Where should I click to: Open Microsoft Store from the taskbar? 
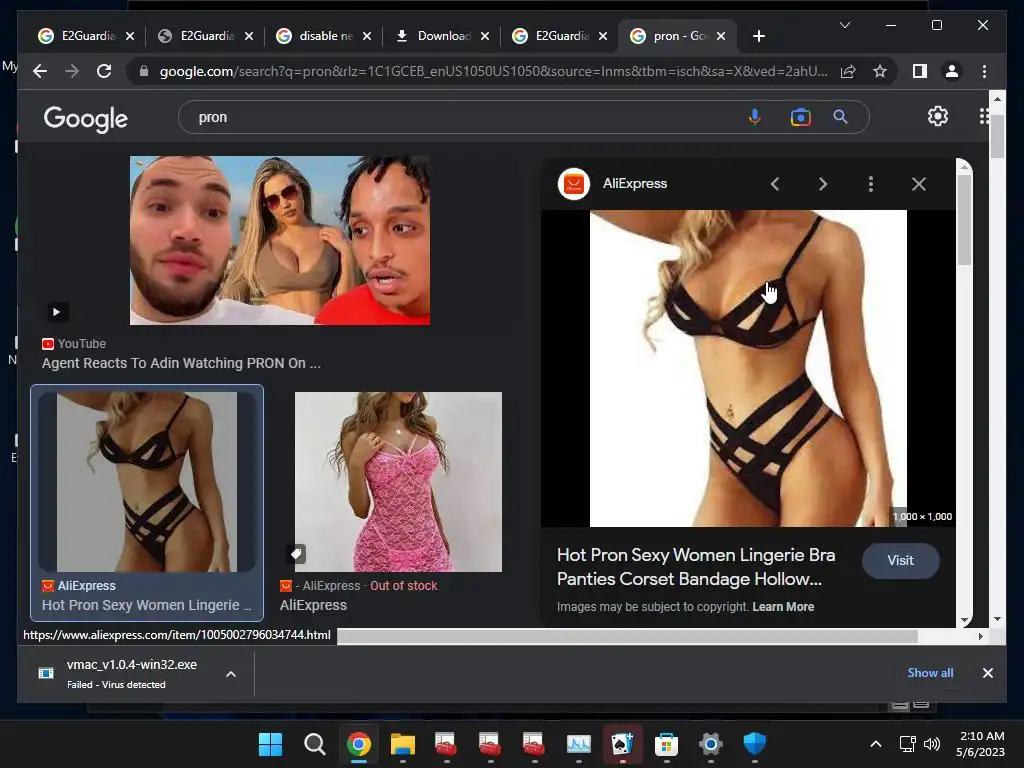(x=666, y=744)
